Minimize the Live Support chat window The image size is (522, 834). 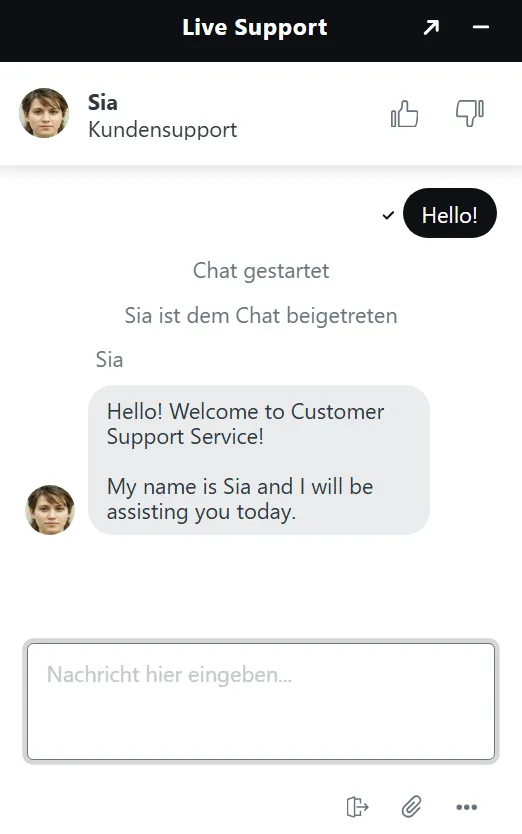point(480,27)
